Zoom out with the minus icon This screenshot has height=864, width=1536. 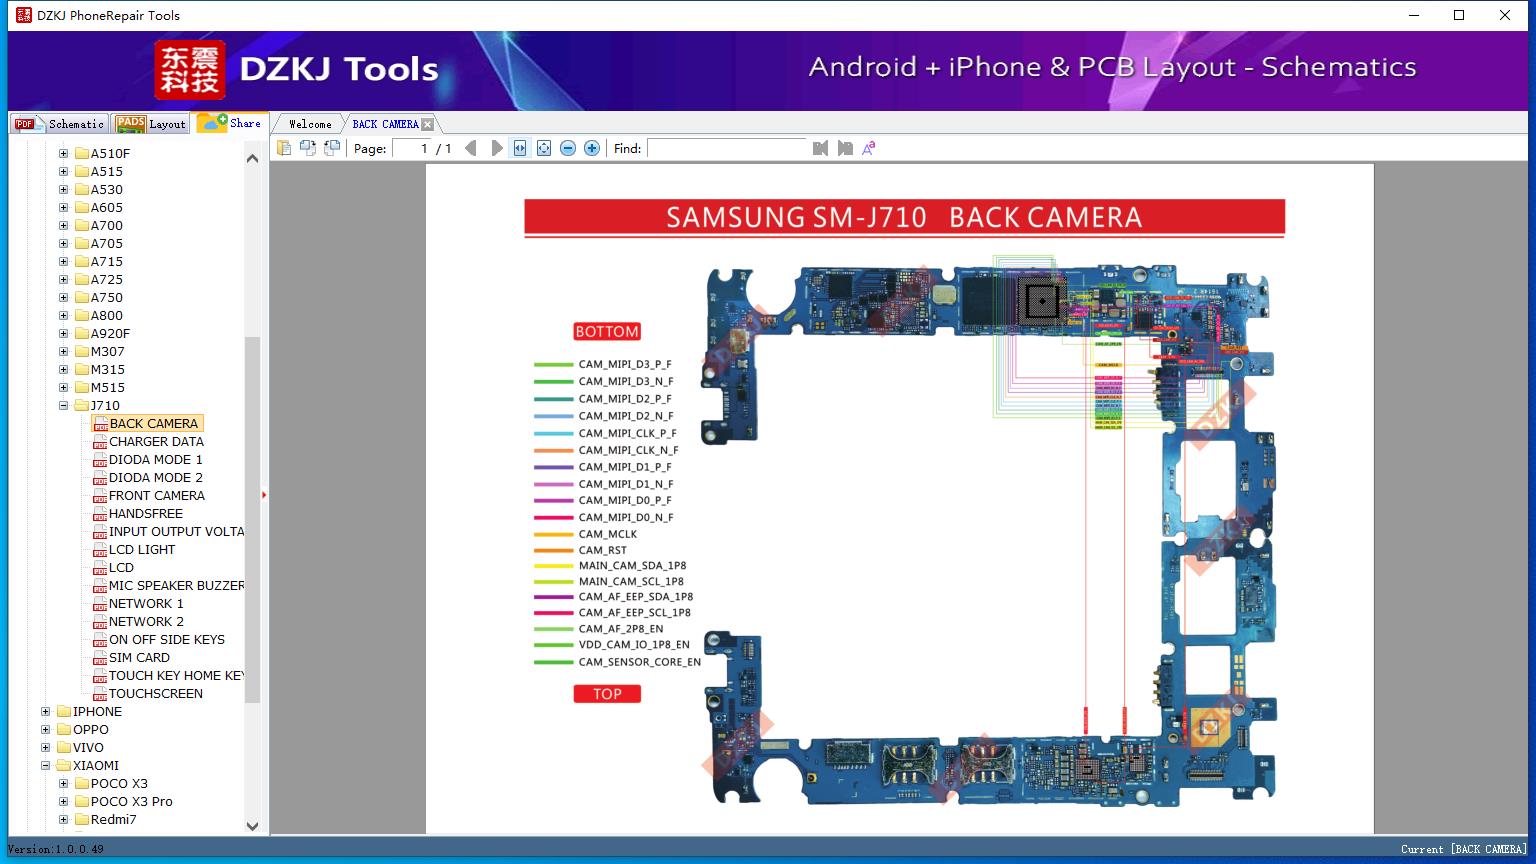point(568,148)
